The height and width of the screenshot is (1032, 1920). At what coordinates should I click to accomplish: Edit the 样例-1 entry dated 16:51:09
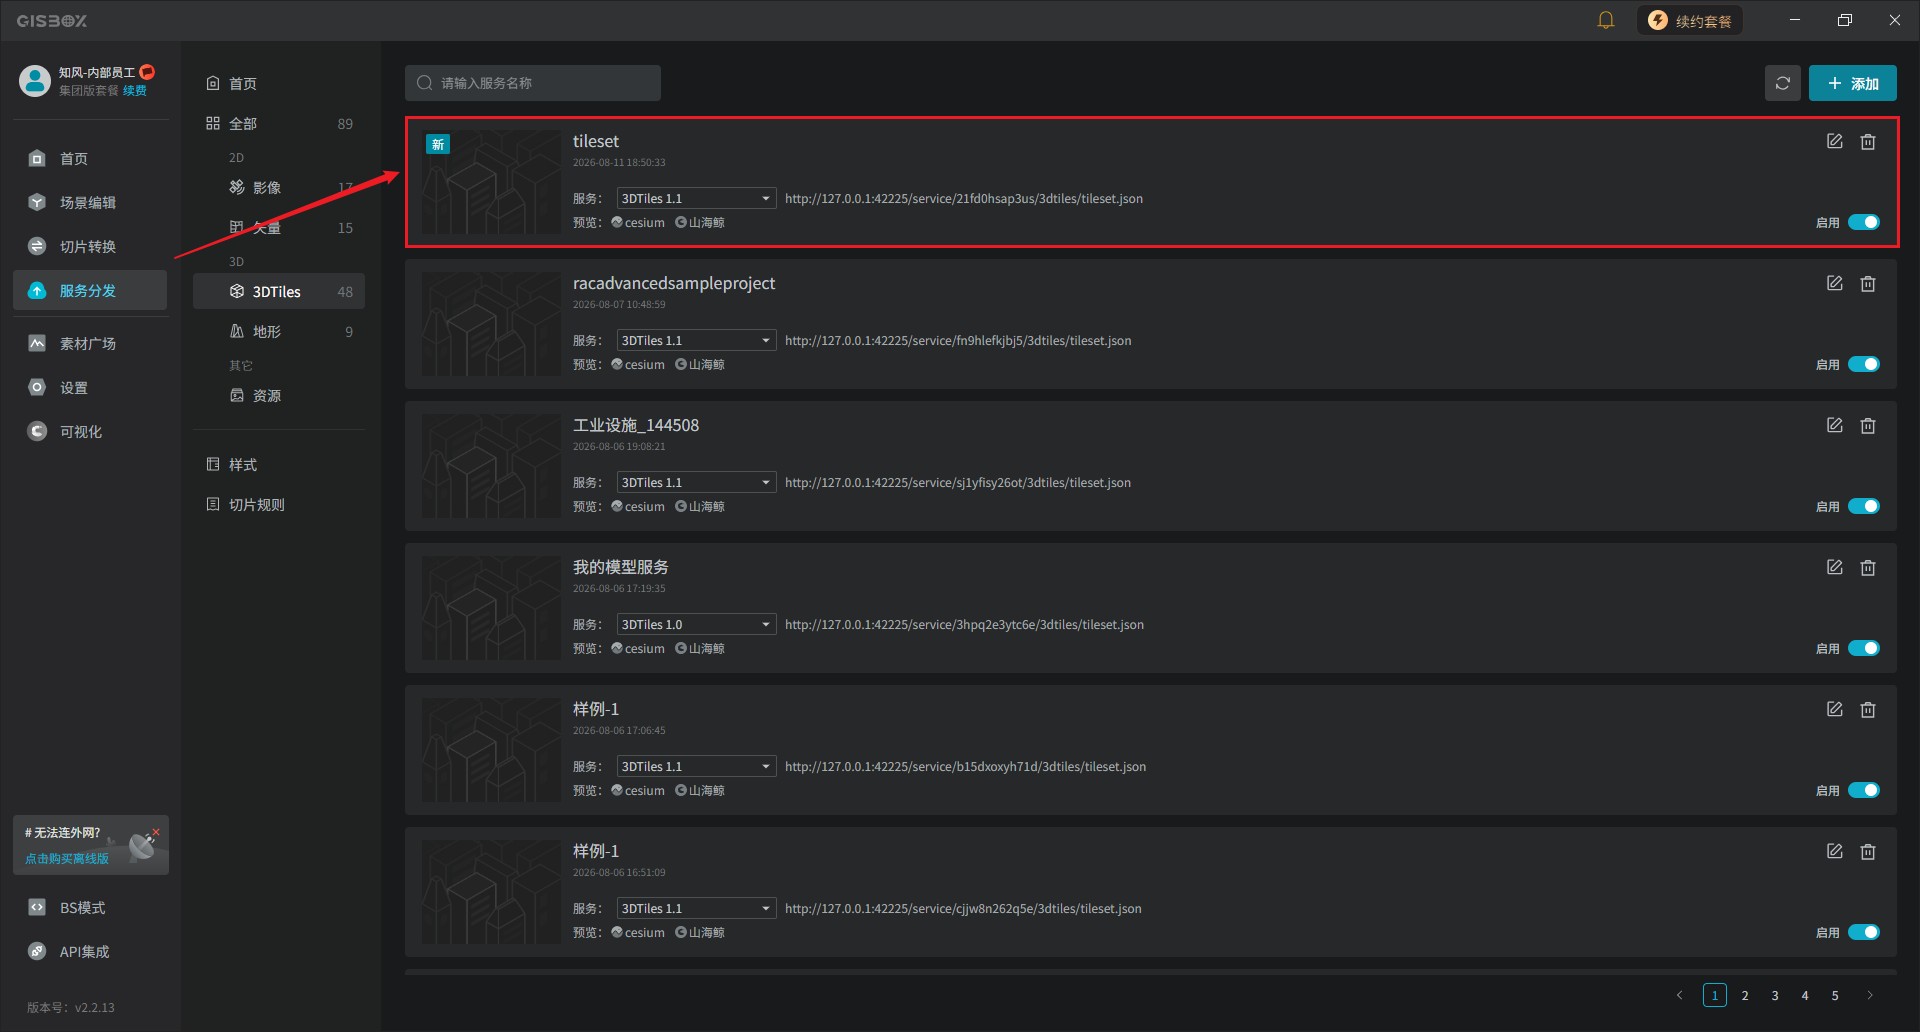1834,852
